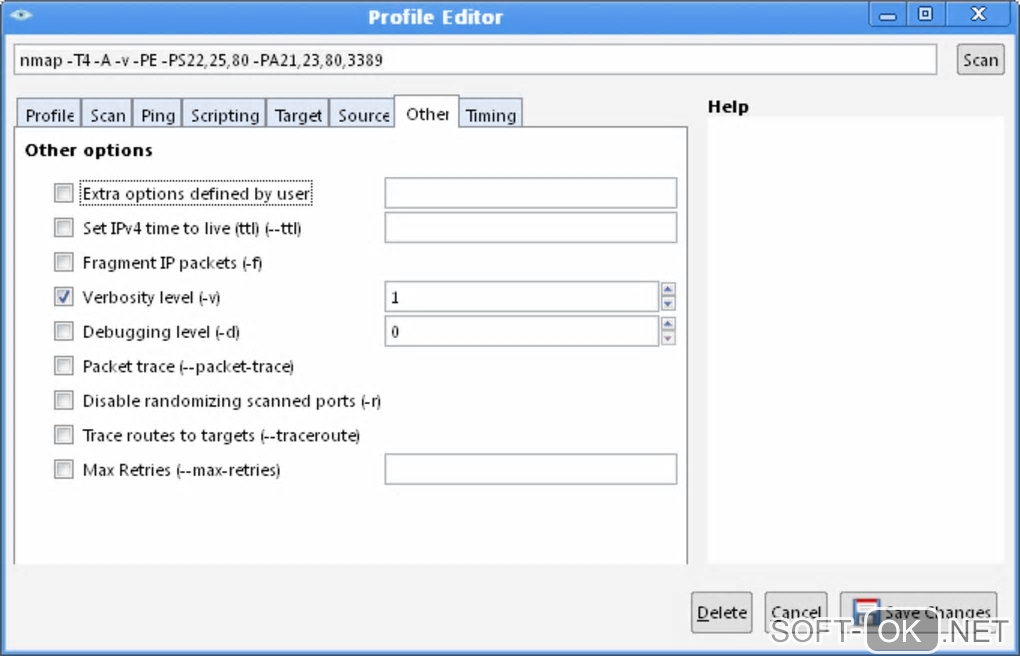This screenshot has height=656, width=1020.
Task: Select the Source tab
Action: (x=363, y=115)
